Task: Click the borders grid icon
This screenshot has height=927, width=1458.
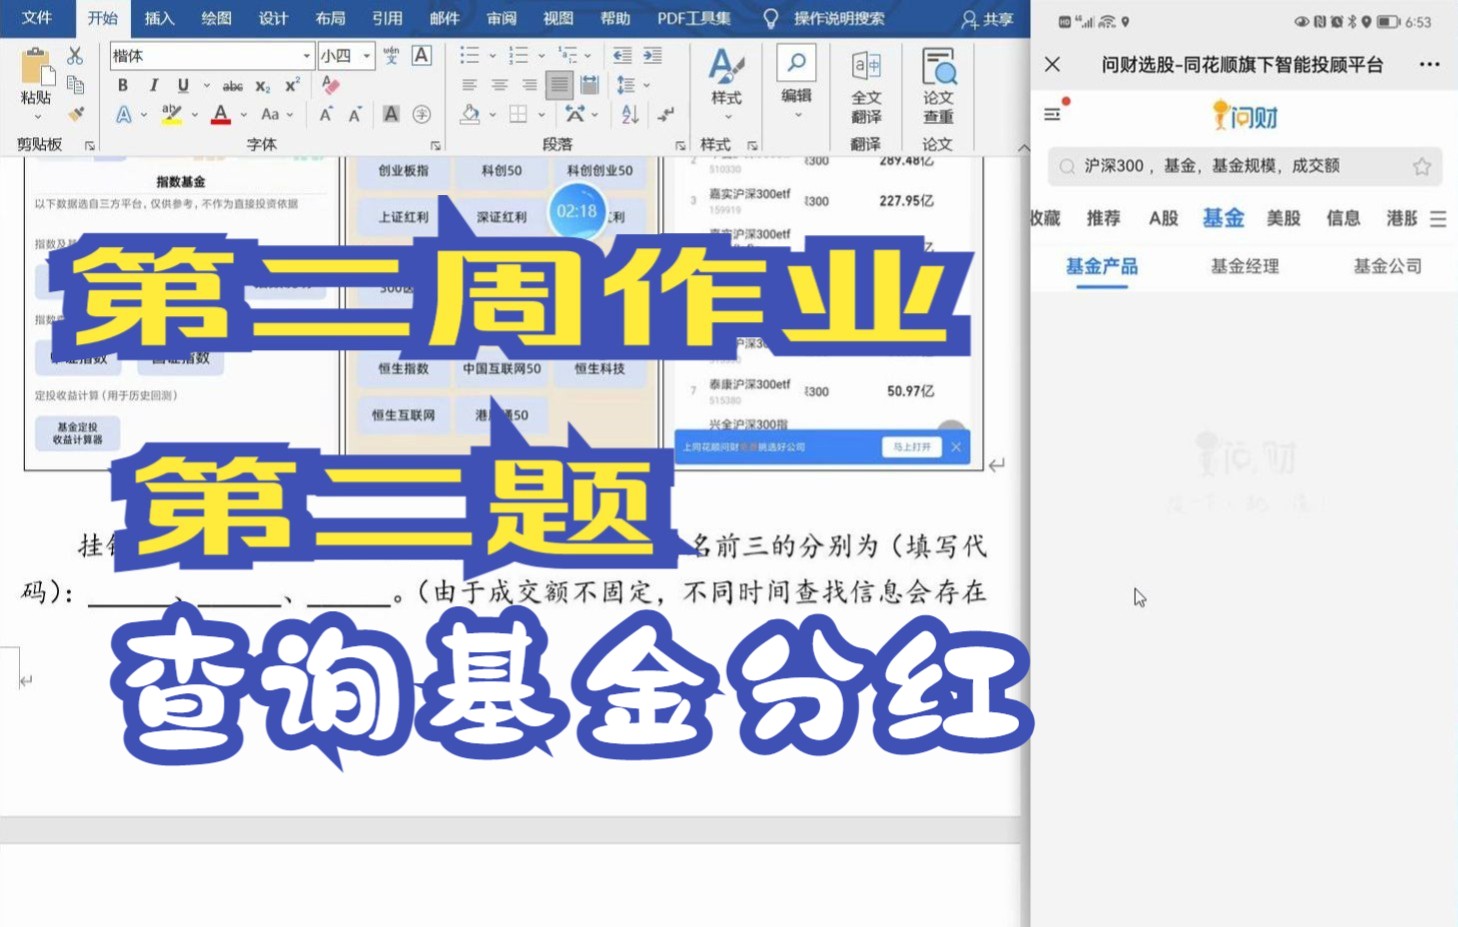Action: pyautogui.click(x=518, y=114)
